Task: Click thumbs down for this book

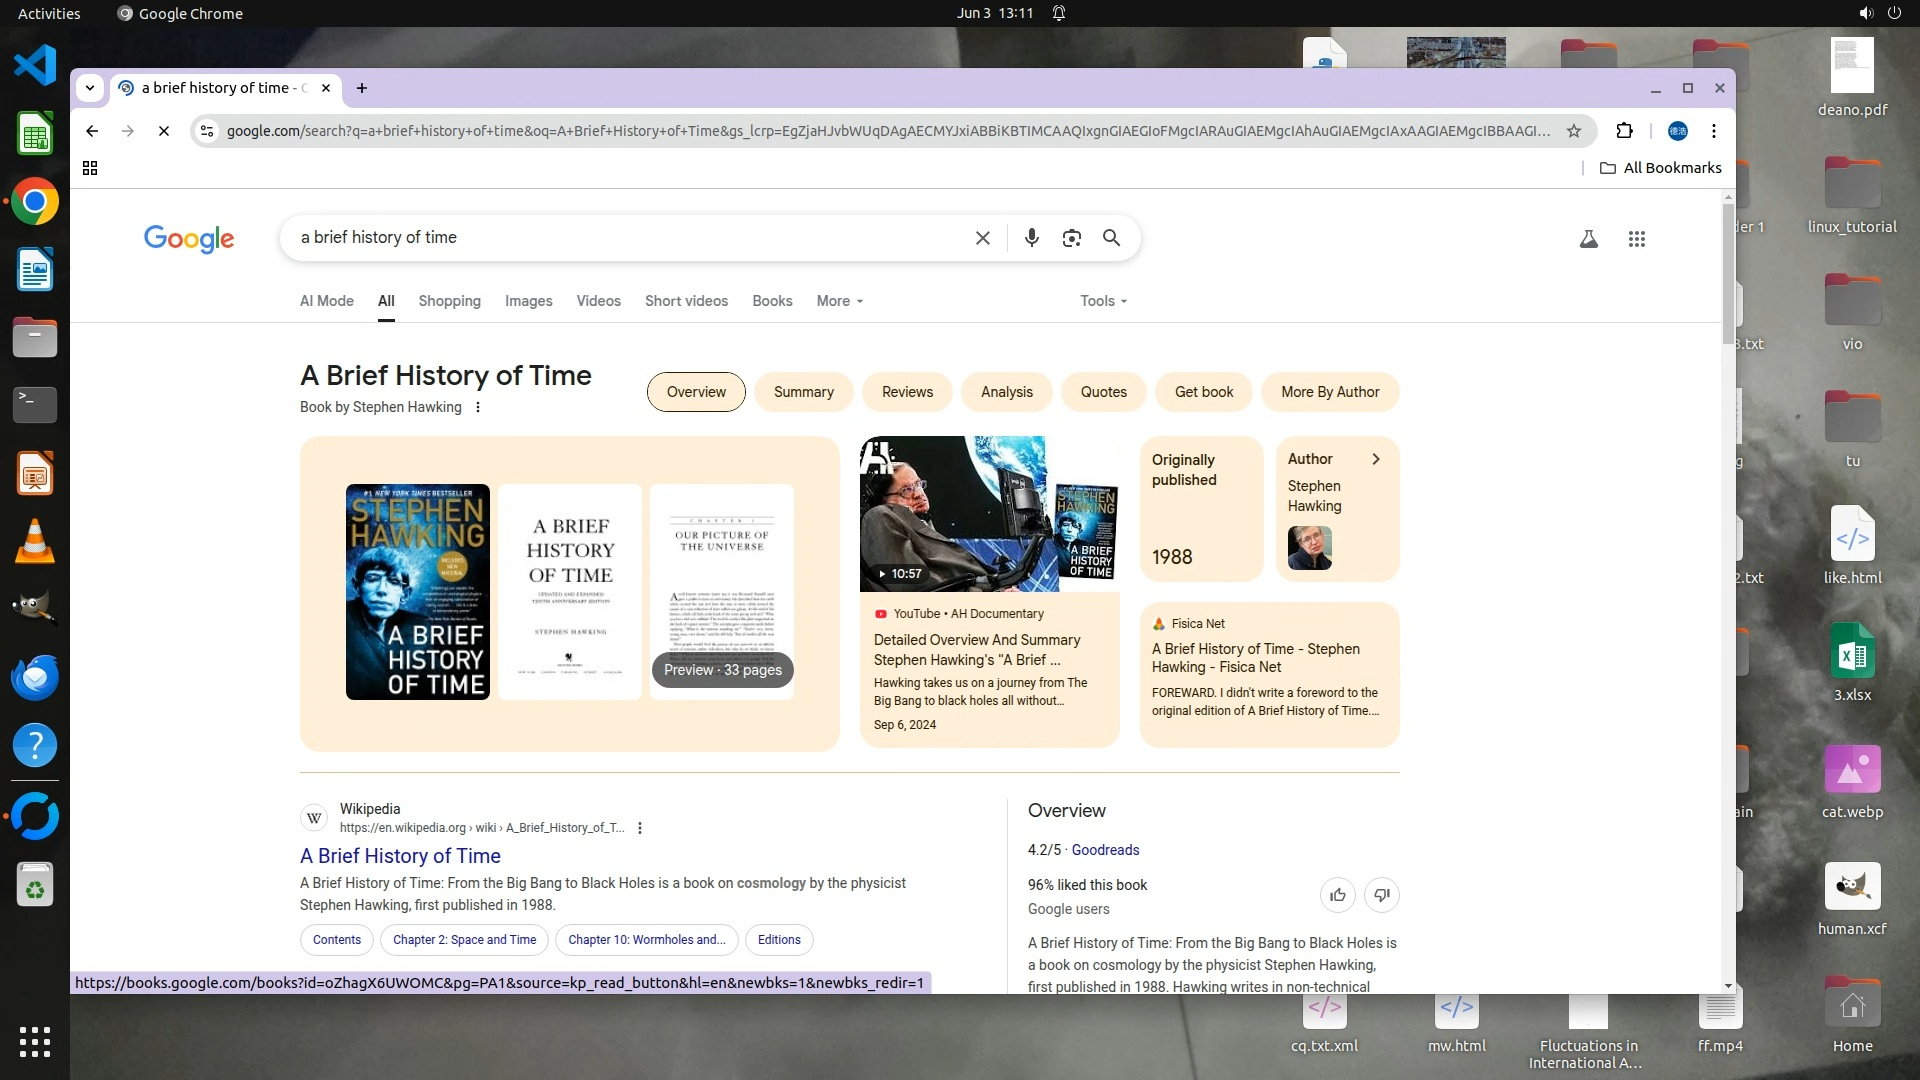Action: (x=1381, y=895)
